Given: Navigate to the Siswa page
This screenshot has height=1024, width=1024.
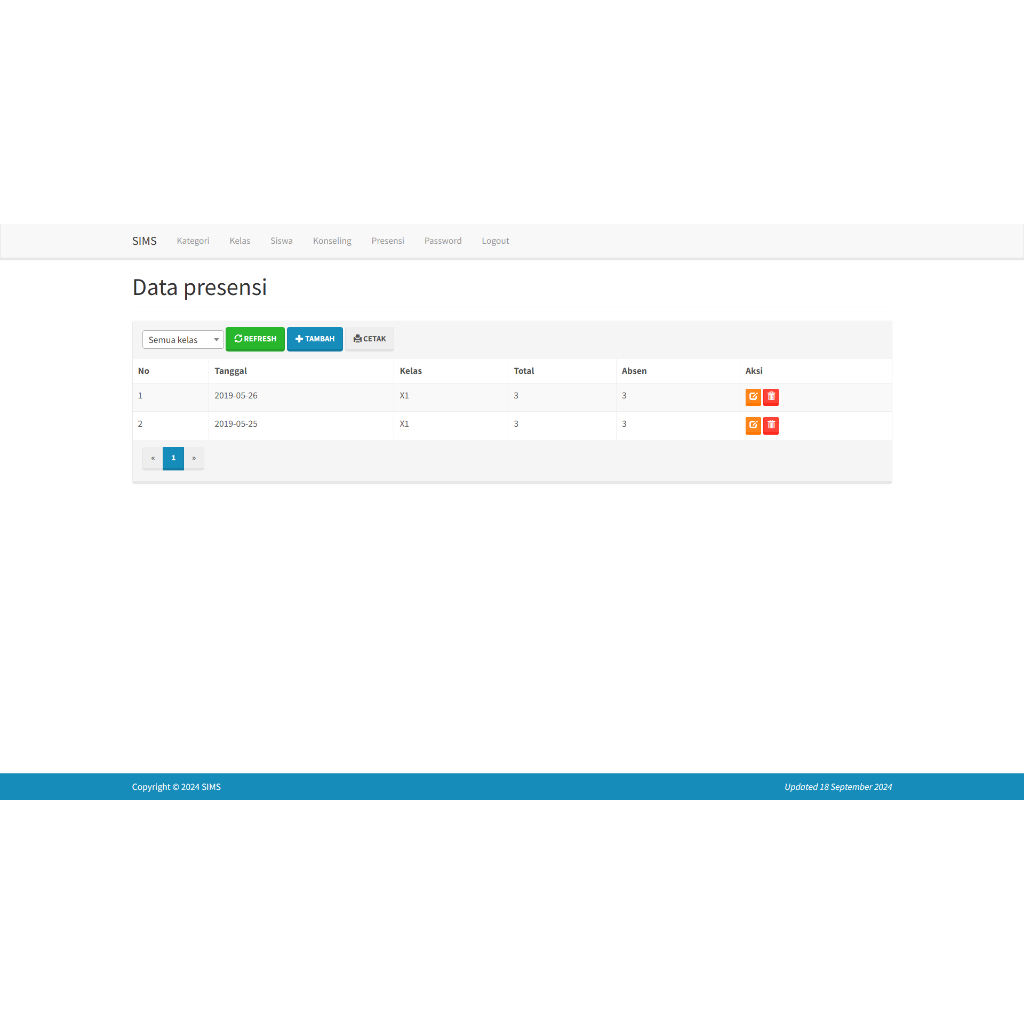Looking at the screenshot, I should (x=281, y=241).
